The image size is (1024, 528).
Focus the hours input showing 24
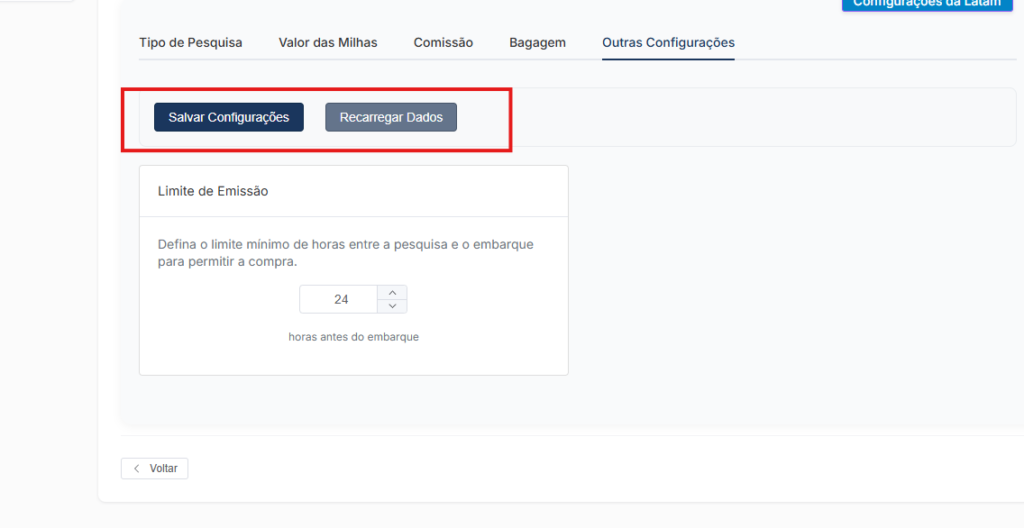click(338, 299)
